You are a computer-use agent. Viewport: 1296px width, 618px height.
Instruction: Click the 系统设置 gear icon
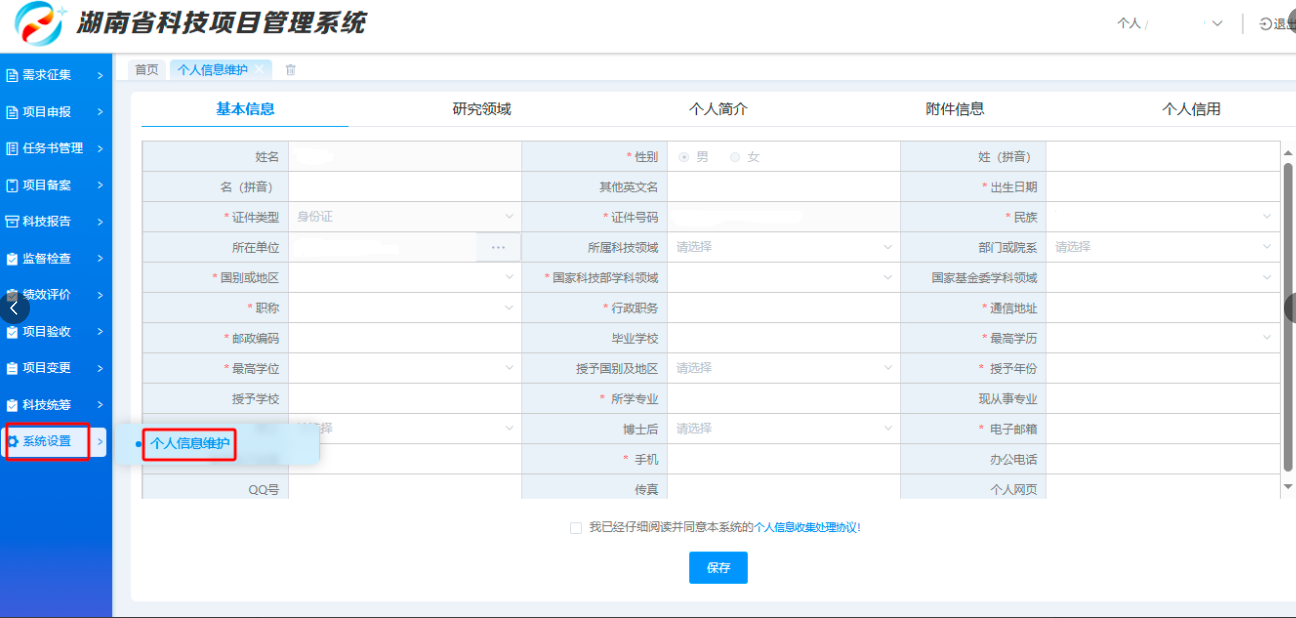13,441
